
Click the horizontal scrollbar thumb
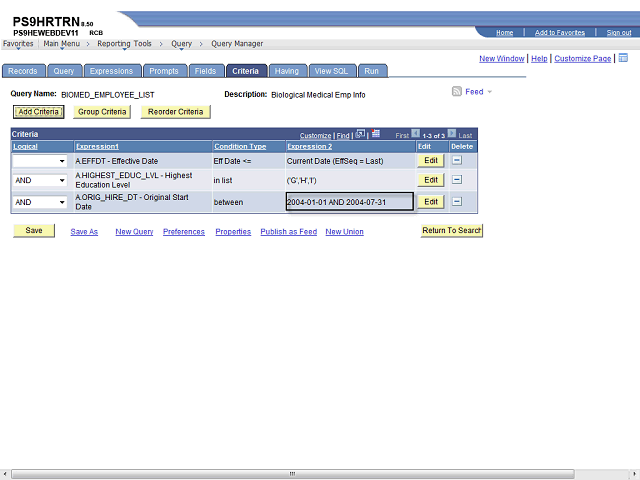(292, 474)
